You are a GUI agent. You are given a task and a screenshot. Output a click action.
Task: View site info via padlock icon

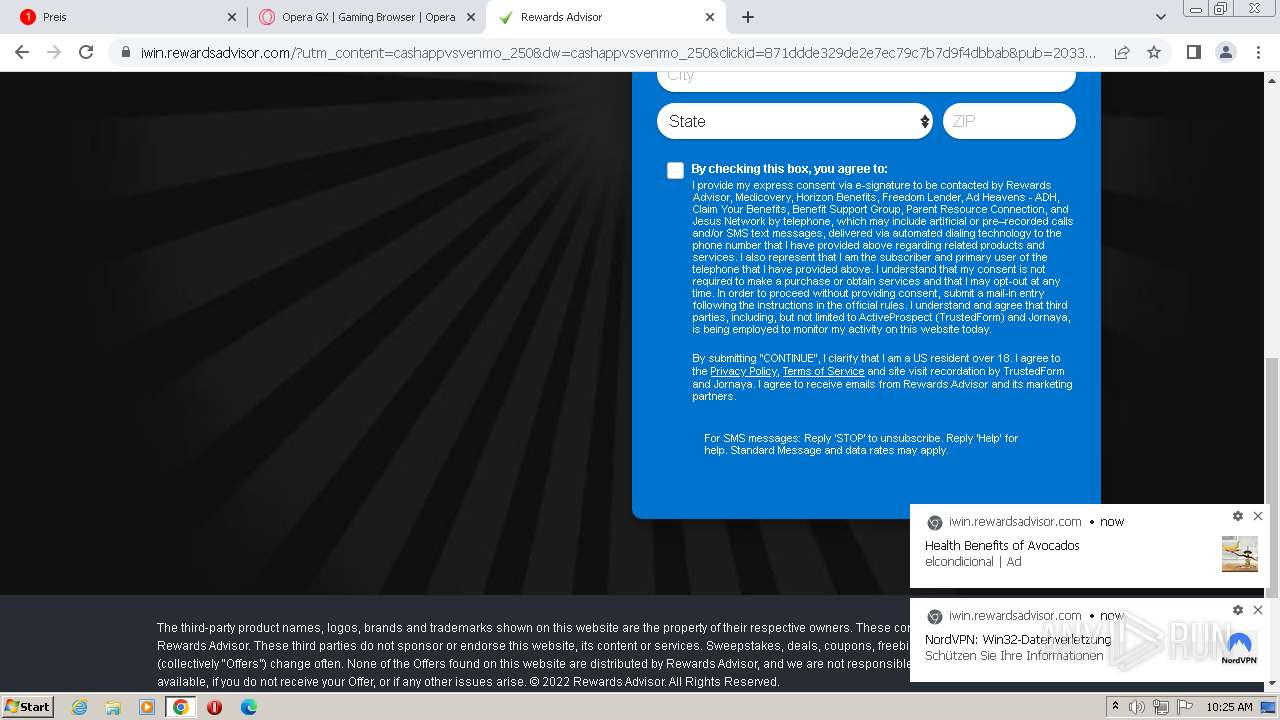[x=125, y=52]
